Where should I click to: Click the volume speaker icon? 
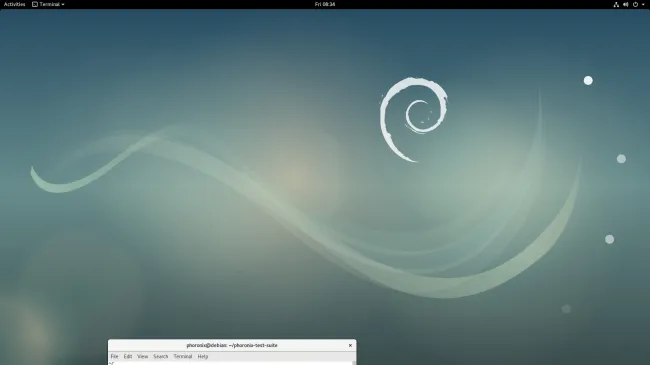[626, 4]
